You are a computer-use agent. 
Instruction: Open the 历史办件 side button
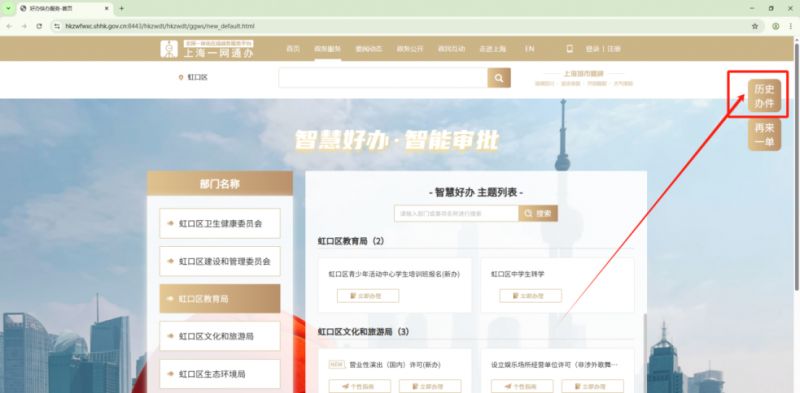[x=764, y=96]
